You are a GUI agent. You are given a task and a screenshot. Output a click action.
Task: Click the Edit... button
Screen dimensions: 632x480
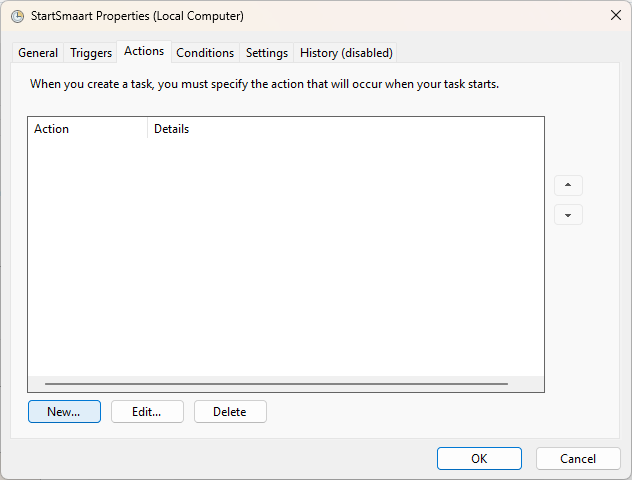[147, 411]
